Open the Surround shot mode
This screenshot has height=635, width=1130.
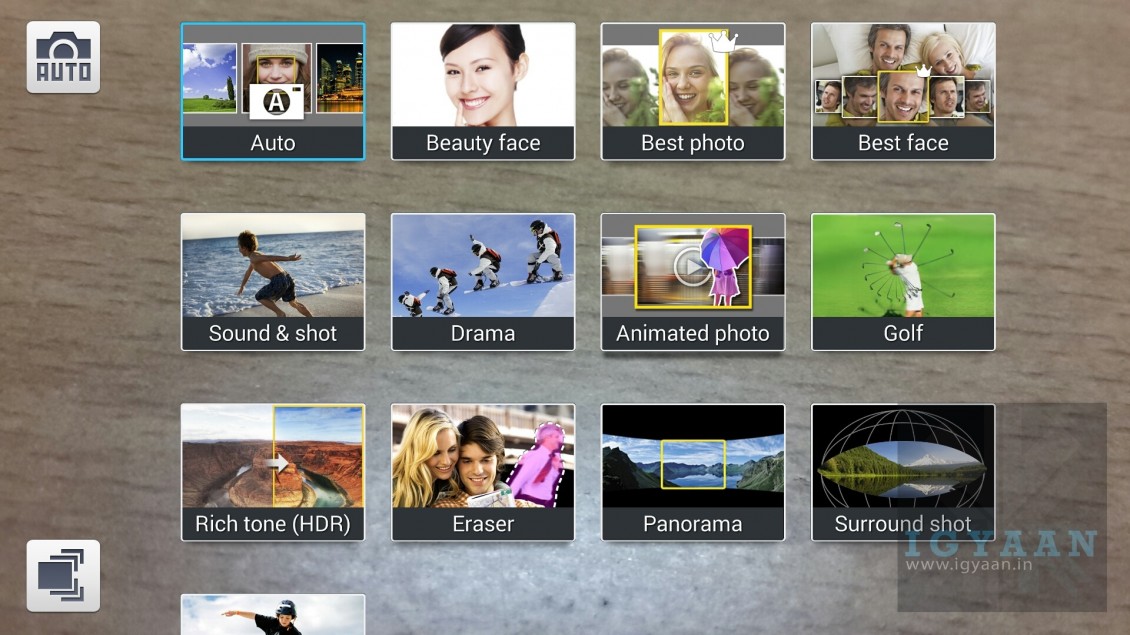click(903, 472)
